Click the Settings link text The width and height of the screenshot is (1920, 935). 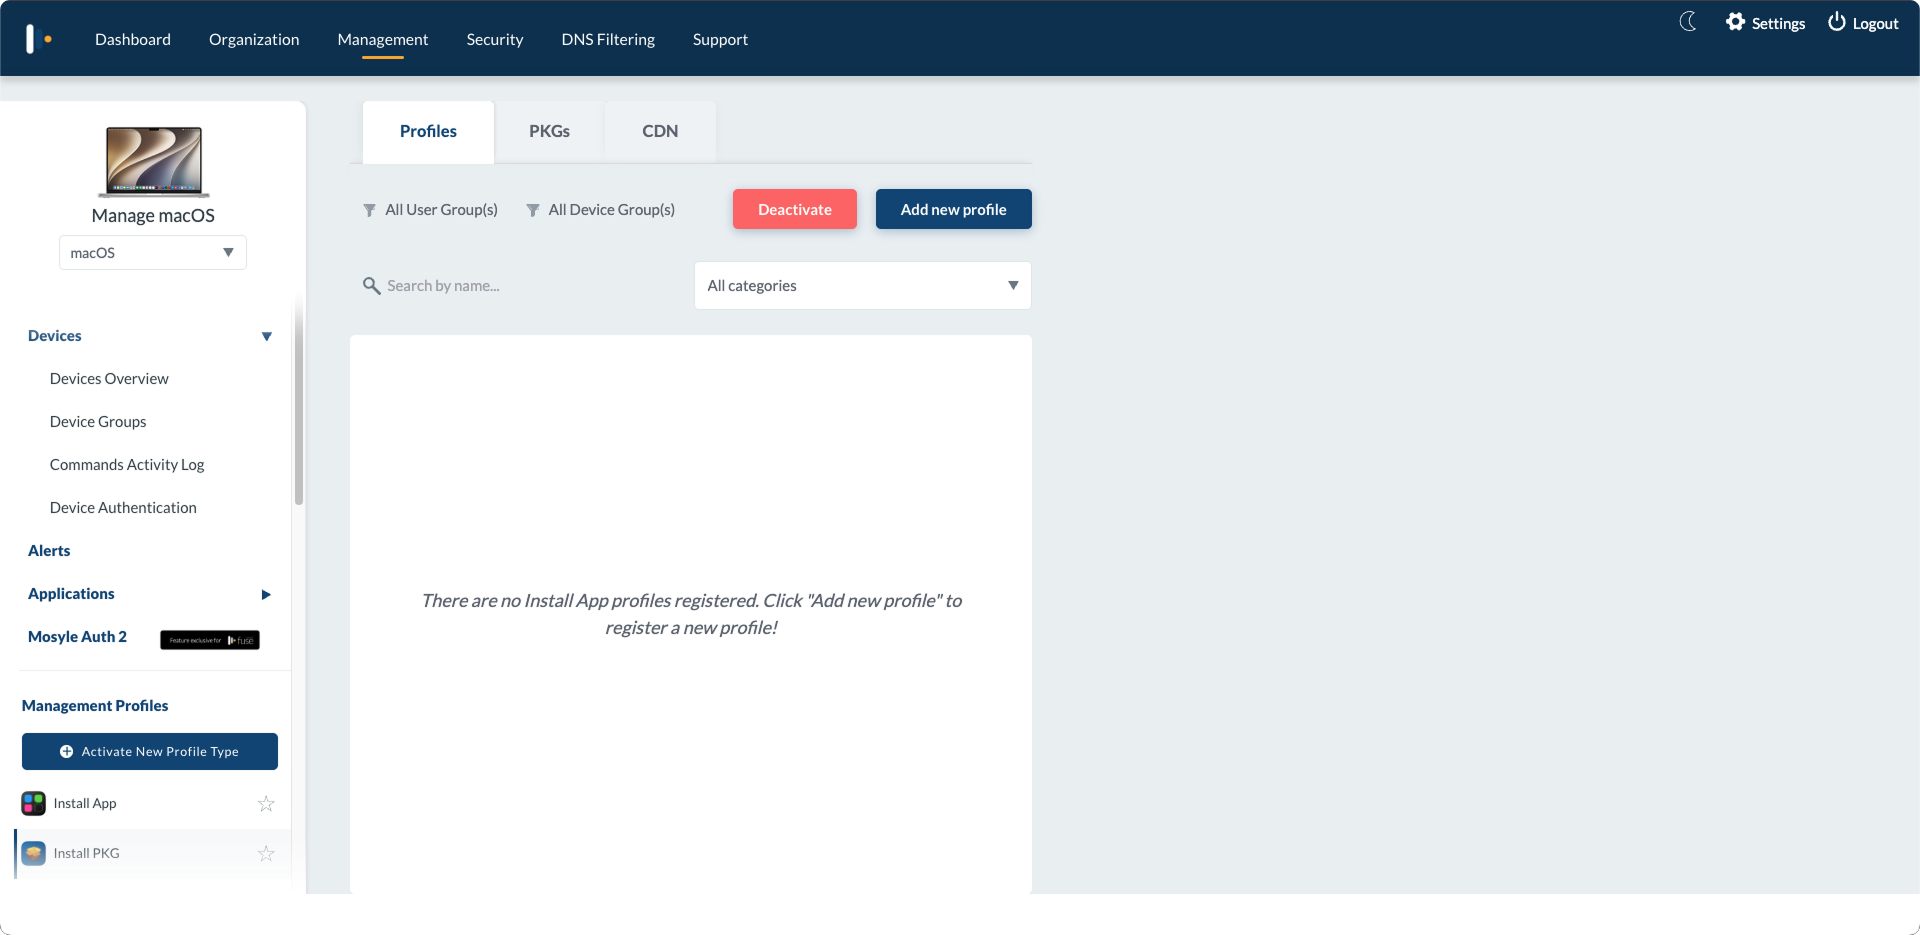tap(1778, 23)
